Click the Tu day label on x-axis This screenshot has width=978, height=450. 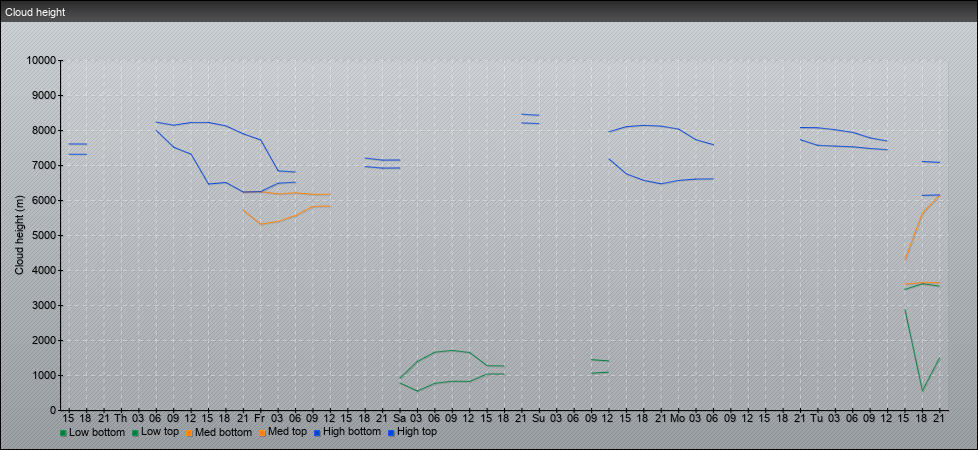(817, 418)
